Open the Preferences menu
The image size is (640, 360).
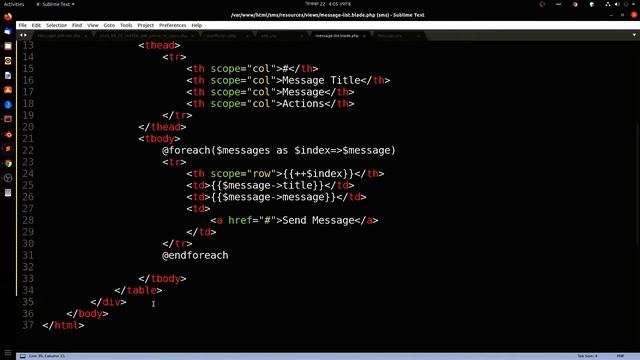coord(172,25)
